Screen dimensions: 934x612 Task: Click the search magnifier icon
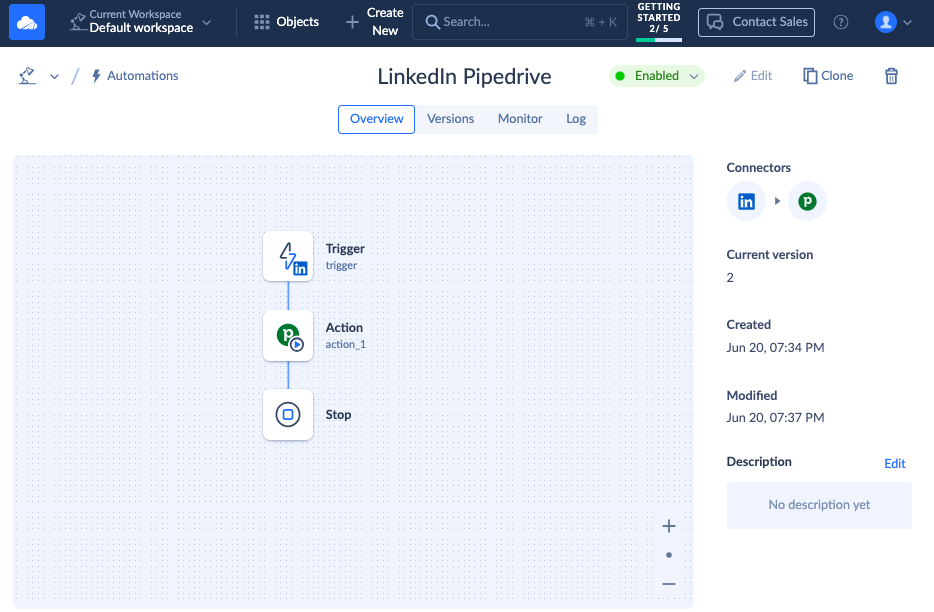[432, 22]
